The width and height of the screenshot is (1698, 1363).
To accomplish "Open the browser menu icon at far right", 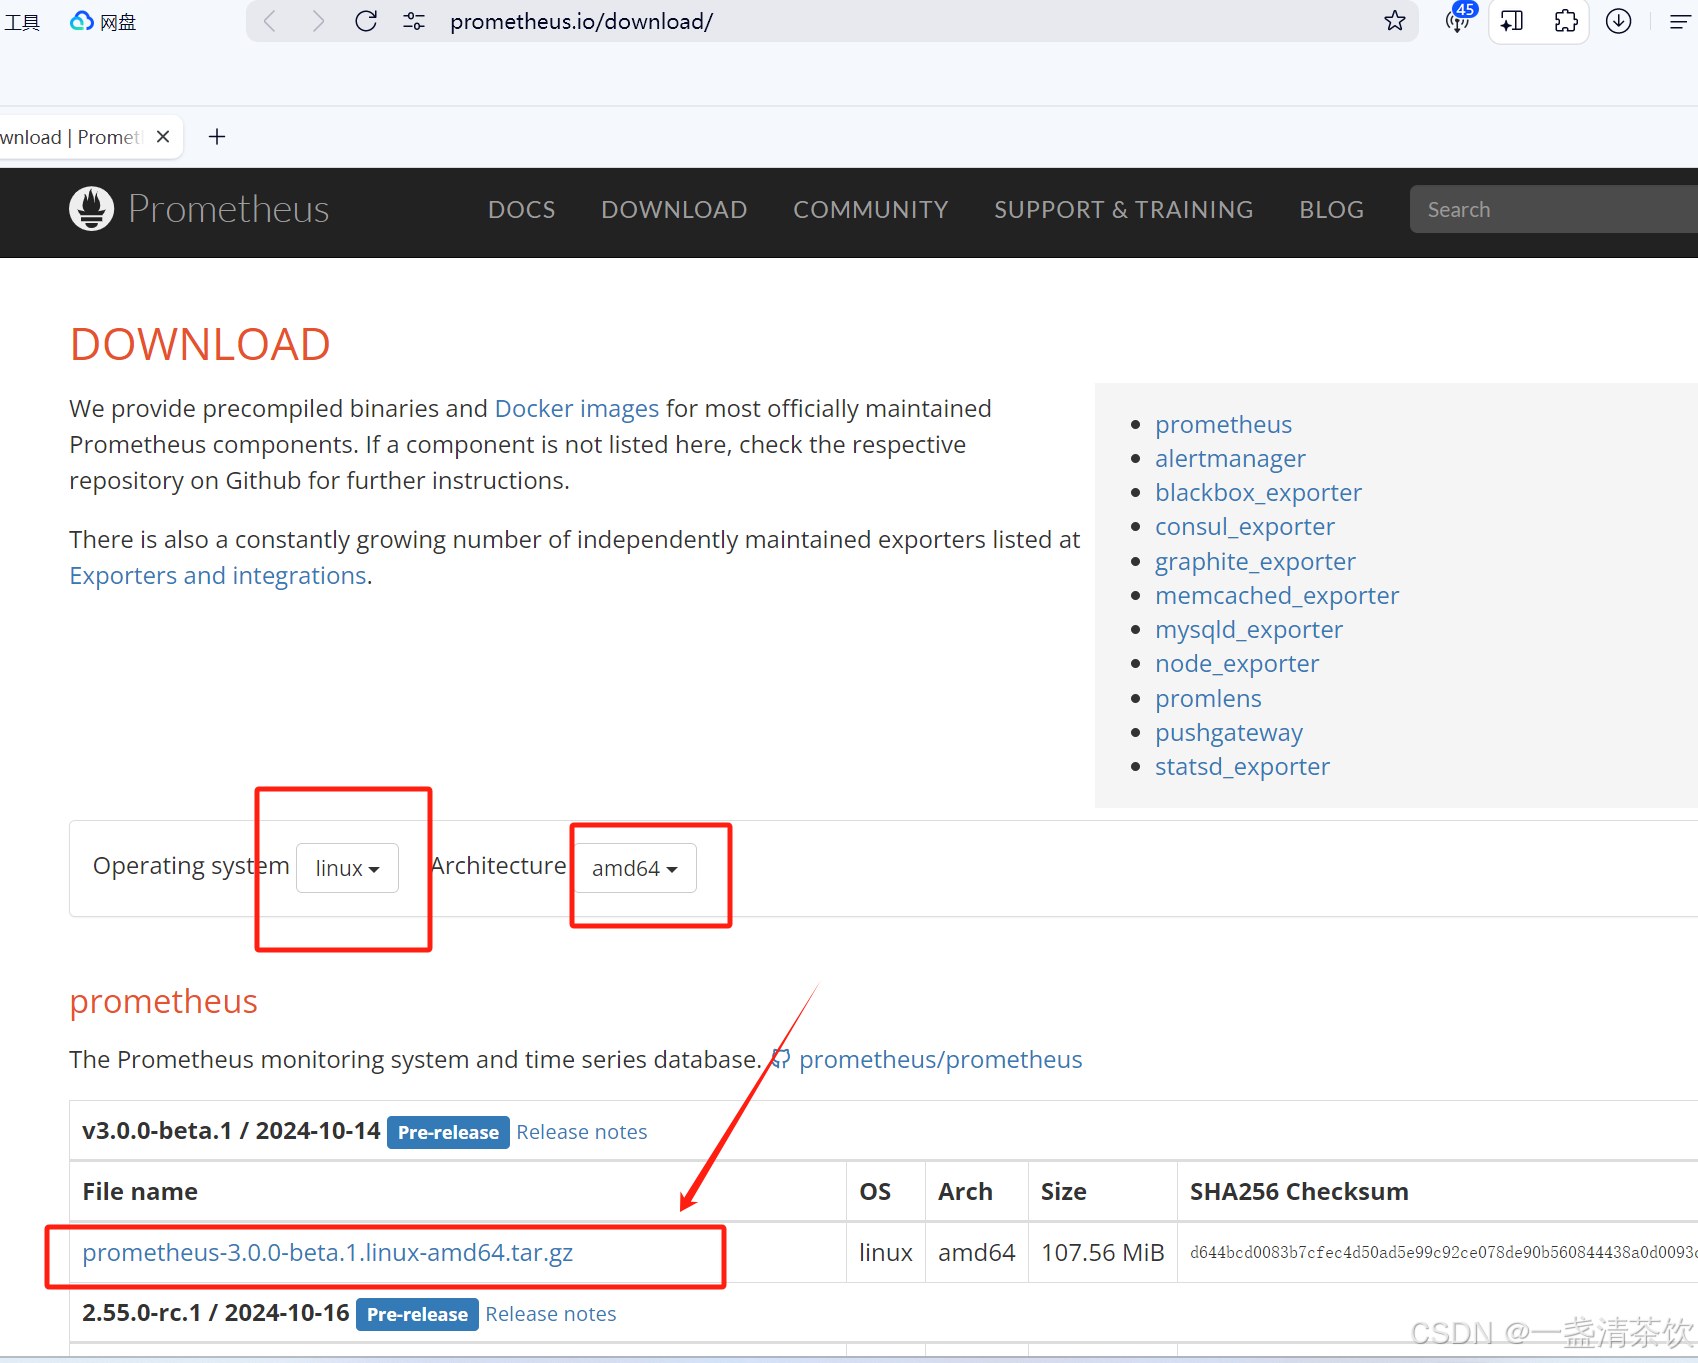I will [x=1680, y=21].
